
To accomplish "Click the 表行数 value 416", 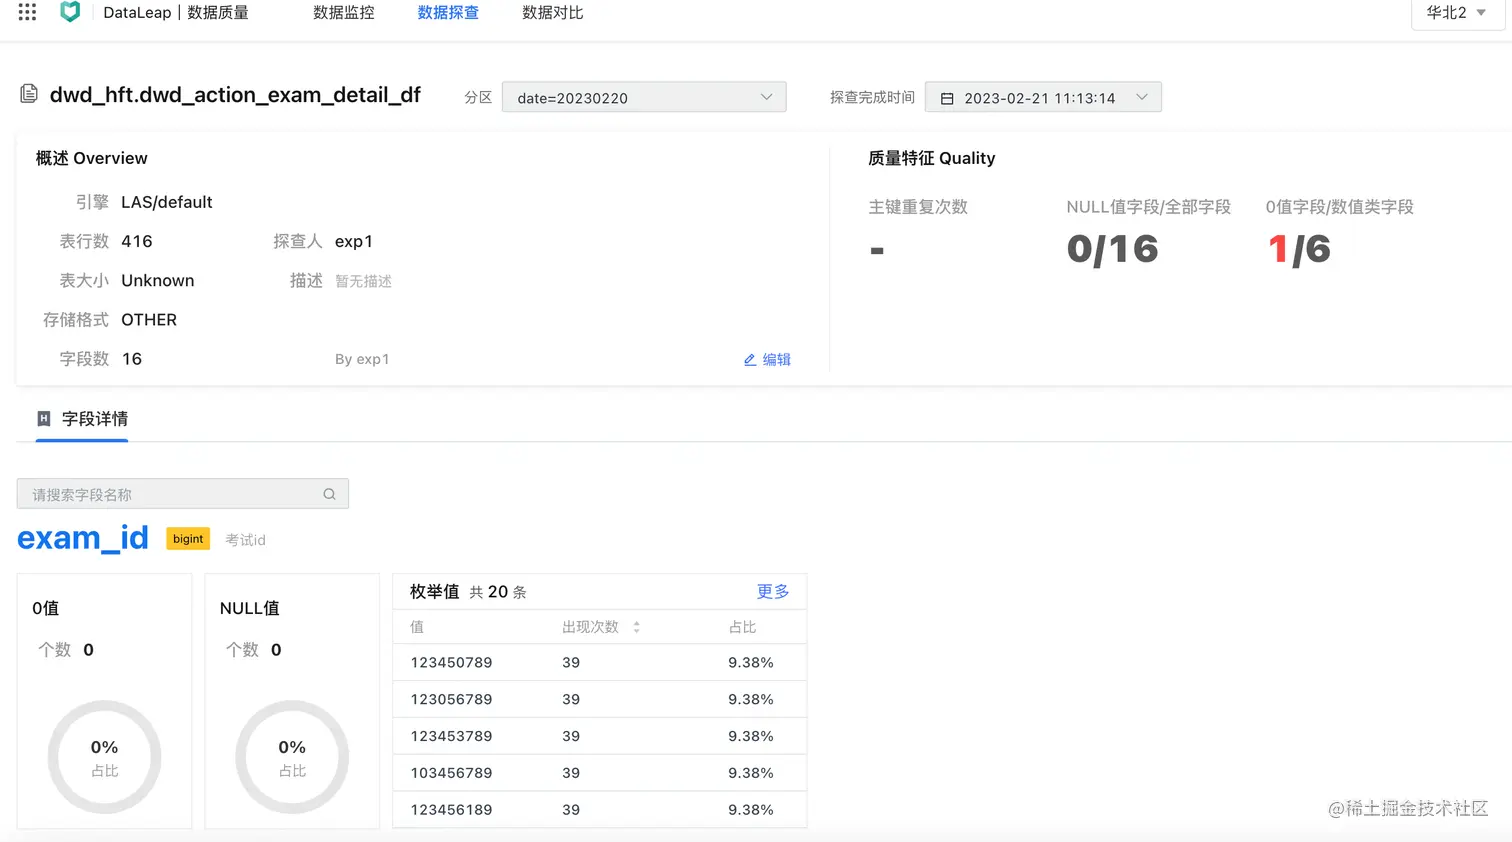I will pyautogui.click(x=137, y=241).
